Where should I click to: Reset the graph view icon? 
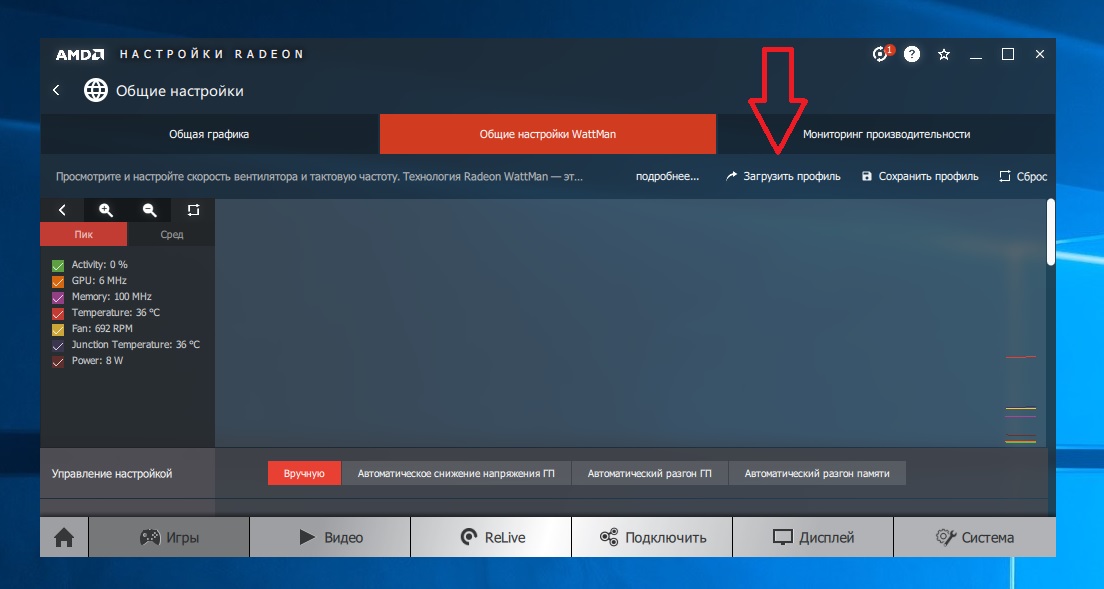pos(193,210)
